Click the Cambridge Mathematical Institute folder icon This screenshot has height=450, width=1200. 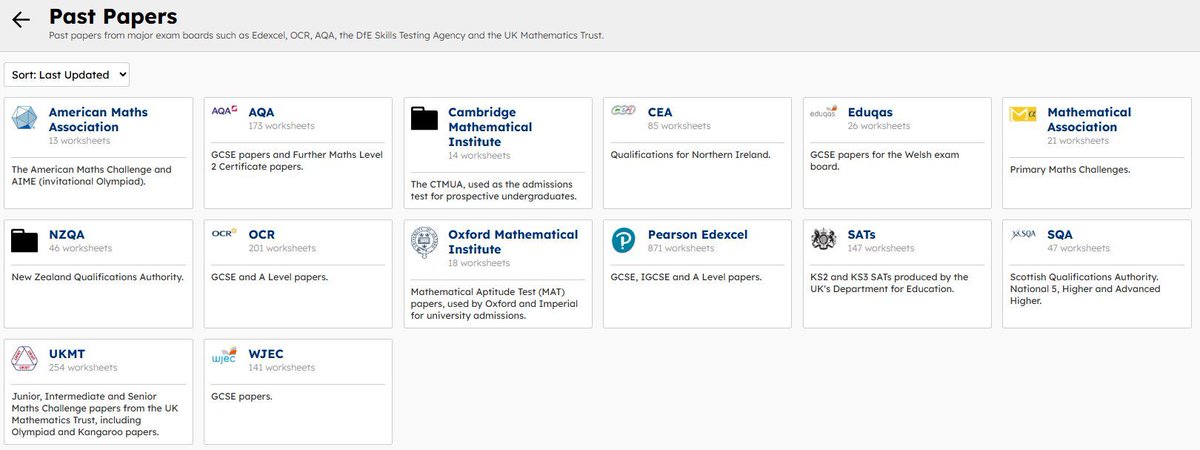tap(425, 118)
